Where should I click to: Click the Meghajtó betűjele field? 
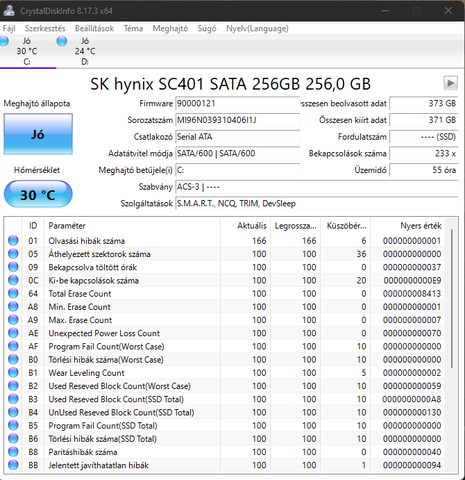(x=238, y=170)
